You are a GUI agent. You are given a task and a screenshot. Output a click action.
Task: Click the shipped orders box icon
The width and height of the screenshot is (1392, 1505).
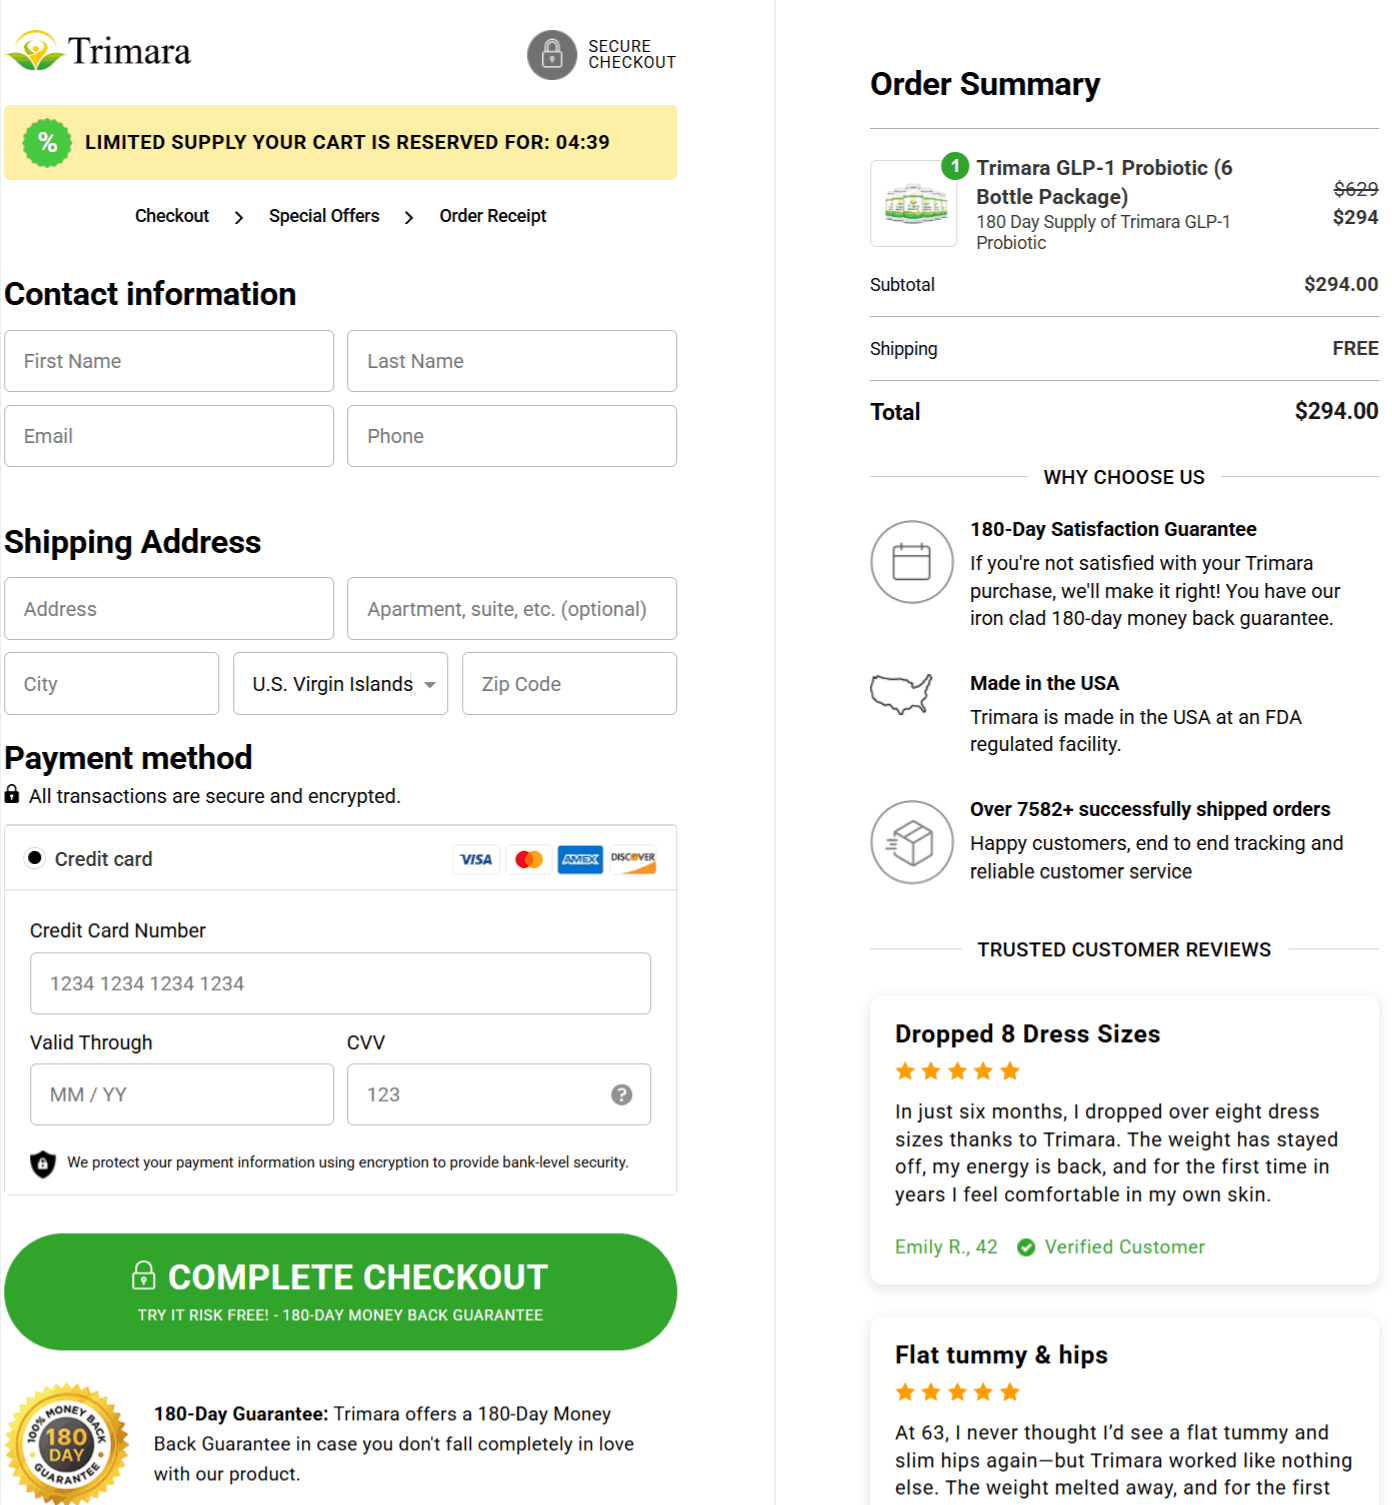point(911,842)
